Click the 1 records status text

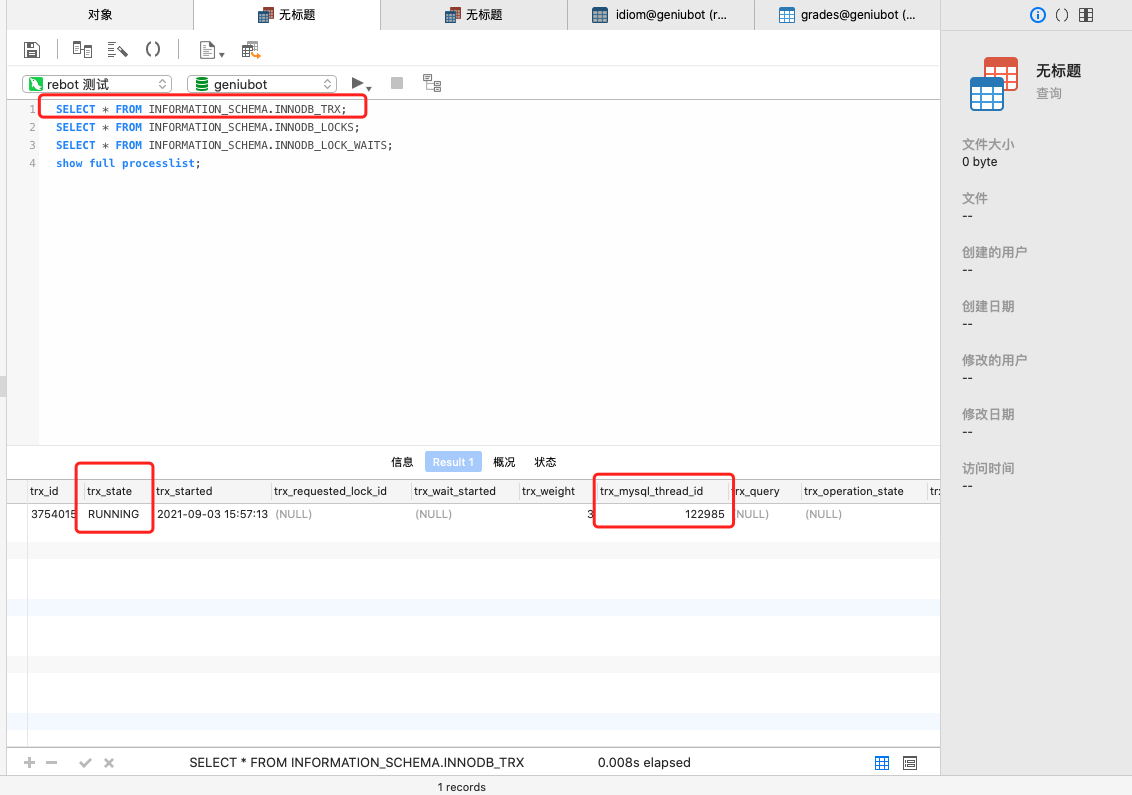[x=461, y=787]
